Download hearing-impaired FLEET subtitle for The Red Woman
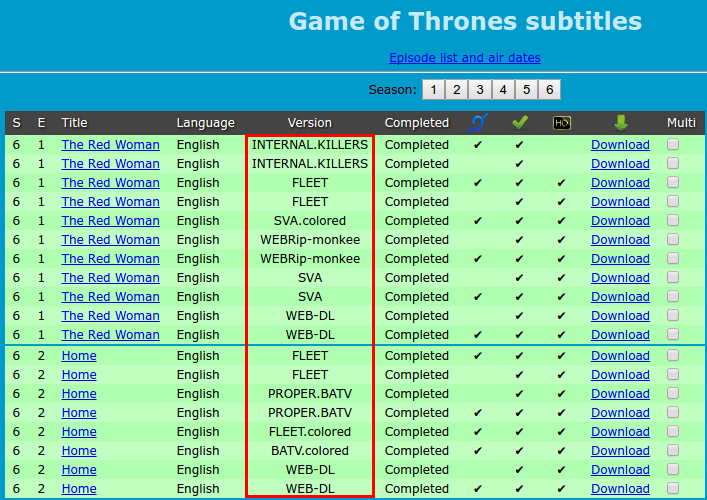Viewport: 707px width, 500px height. pyautogui.click(x=620, y=183)
